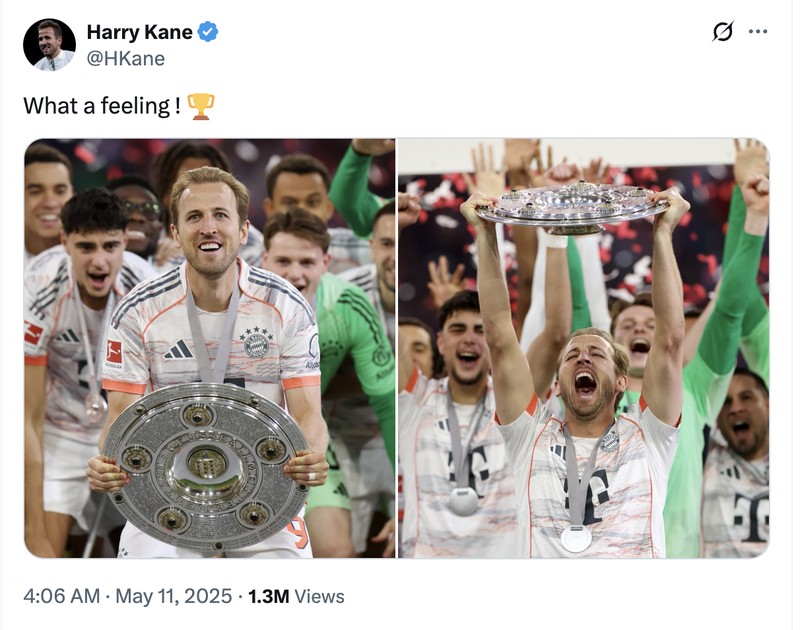Image resolution: width=800 pixels, height=630 pixels.
Task: Tap the verified checkmark next to Harry Kane
Action: click(206, 31)
